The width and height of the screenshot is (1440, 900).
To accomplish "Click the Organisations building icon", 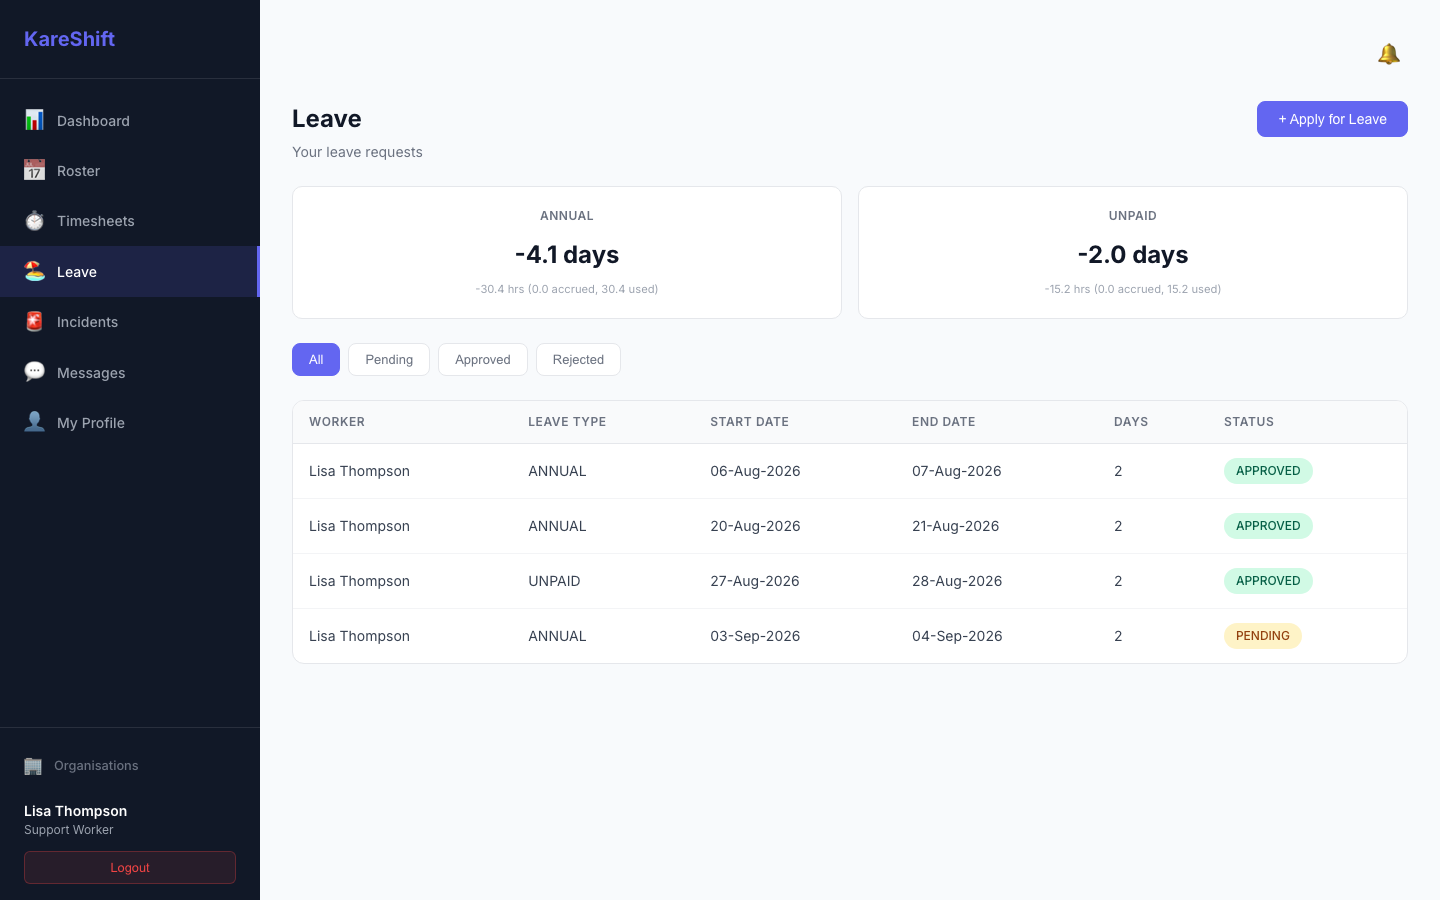I will tap(33, 766).
